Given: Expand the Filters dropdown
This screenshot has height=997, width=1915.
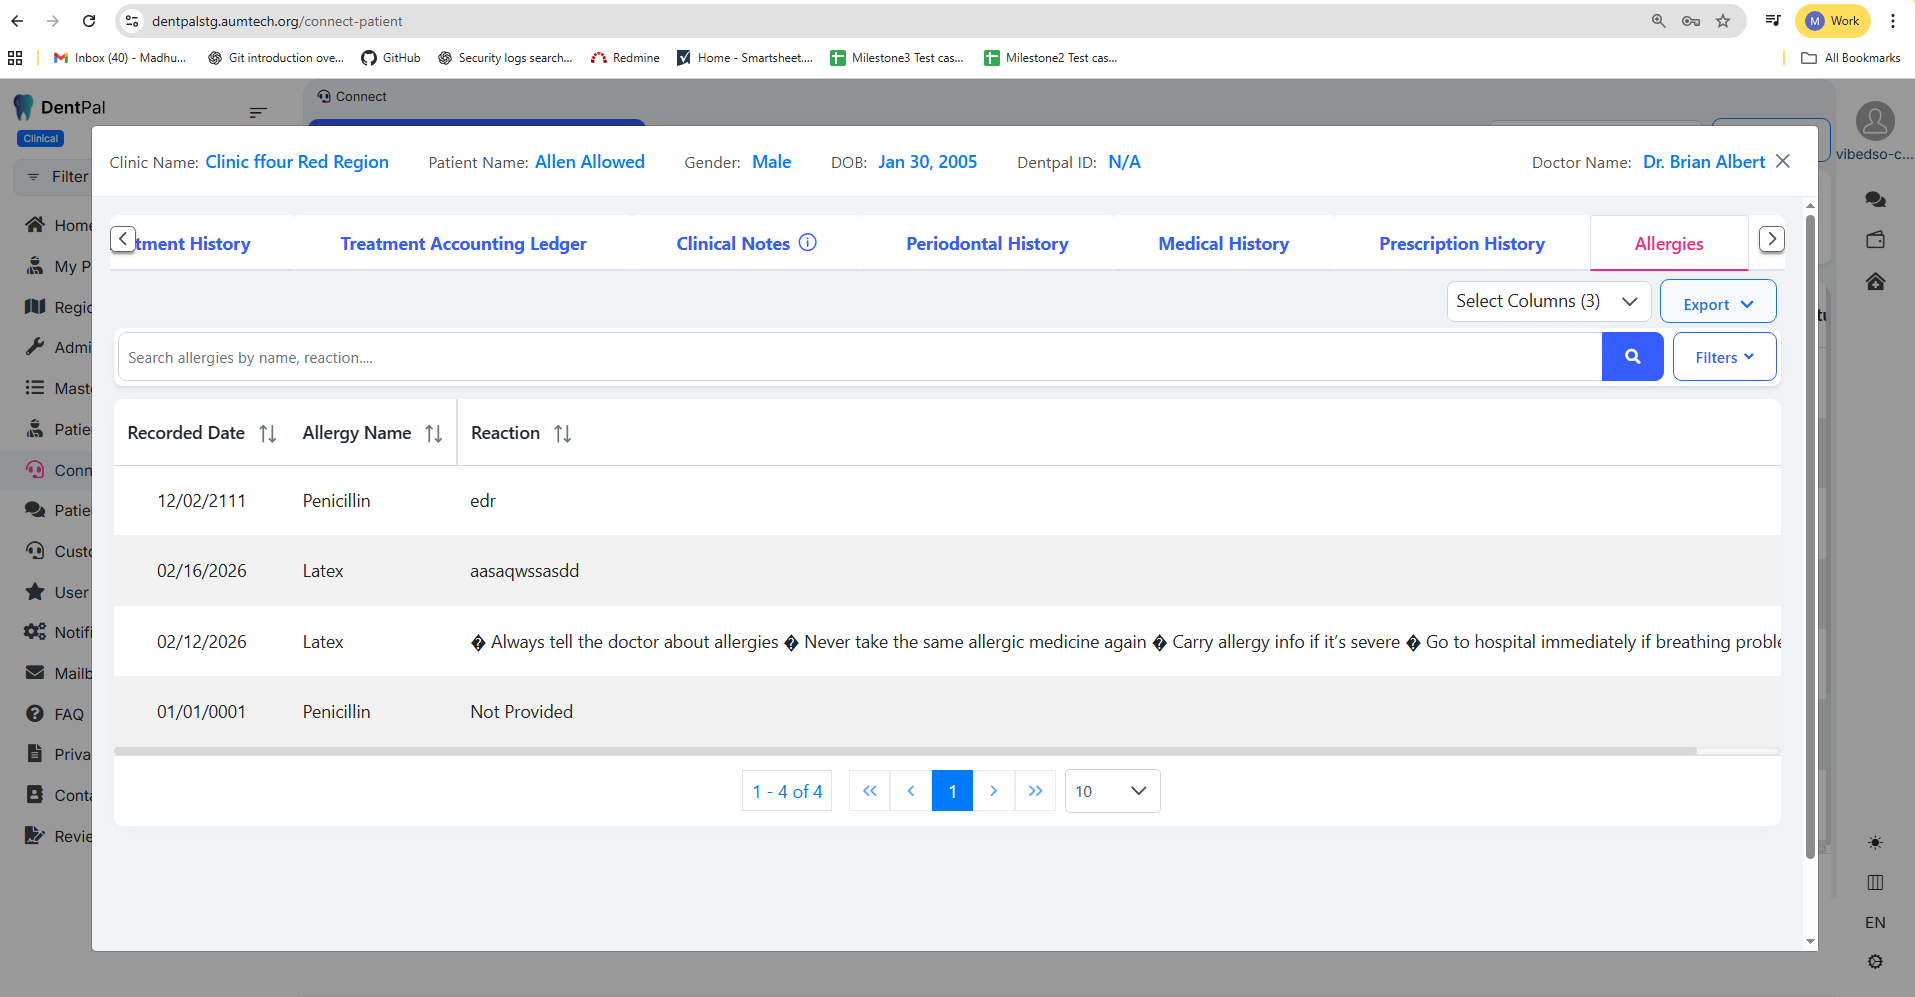Looking at the screenshot, I should click(1724, 357).
